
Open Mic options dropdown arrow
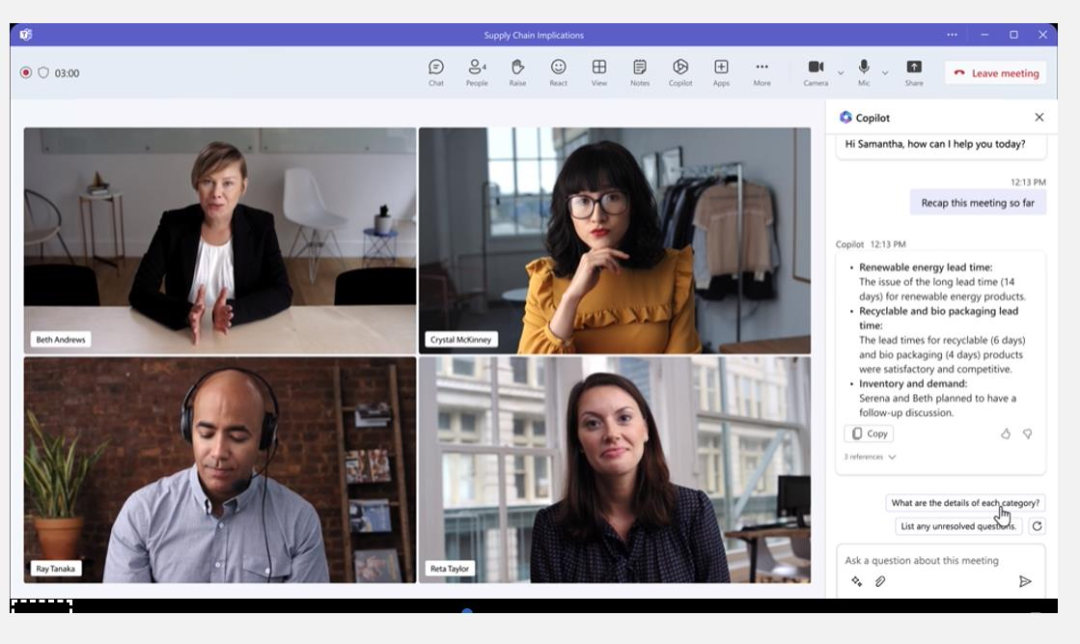[885, 73]
